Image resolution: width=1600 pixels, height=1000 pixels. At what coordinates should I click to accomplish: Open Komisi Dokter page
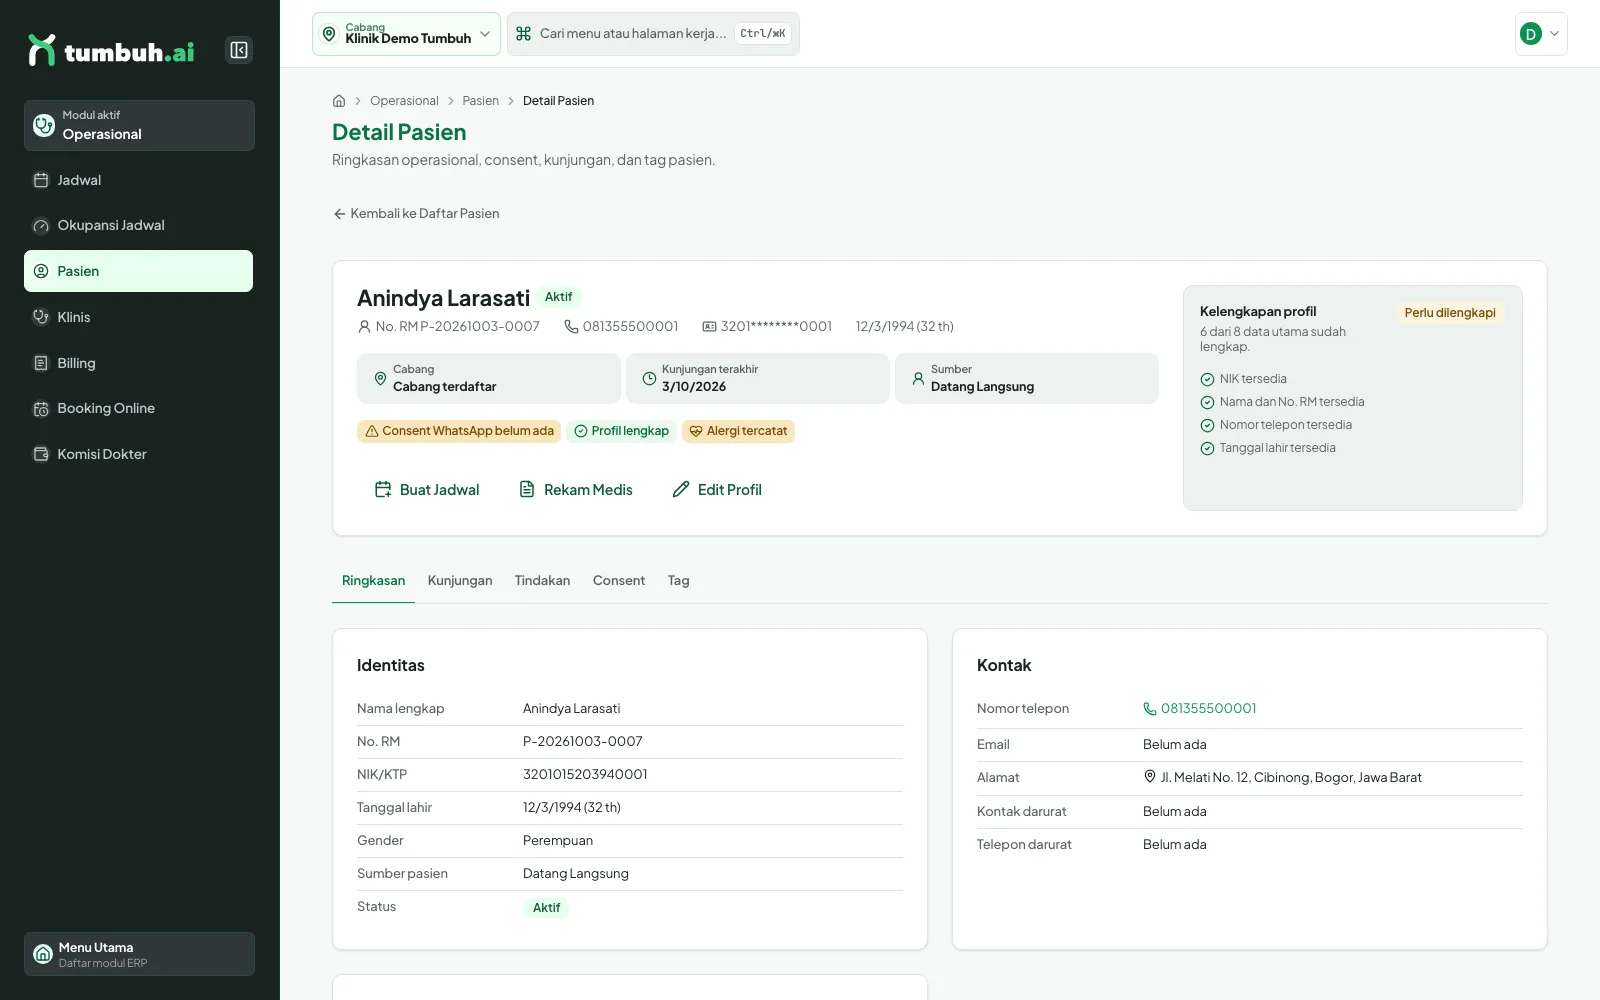click(x=139, y=454)
